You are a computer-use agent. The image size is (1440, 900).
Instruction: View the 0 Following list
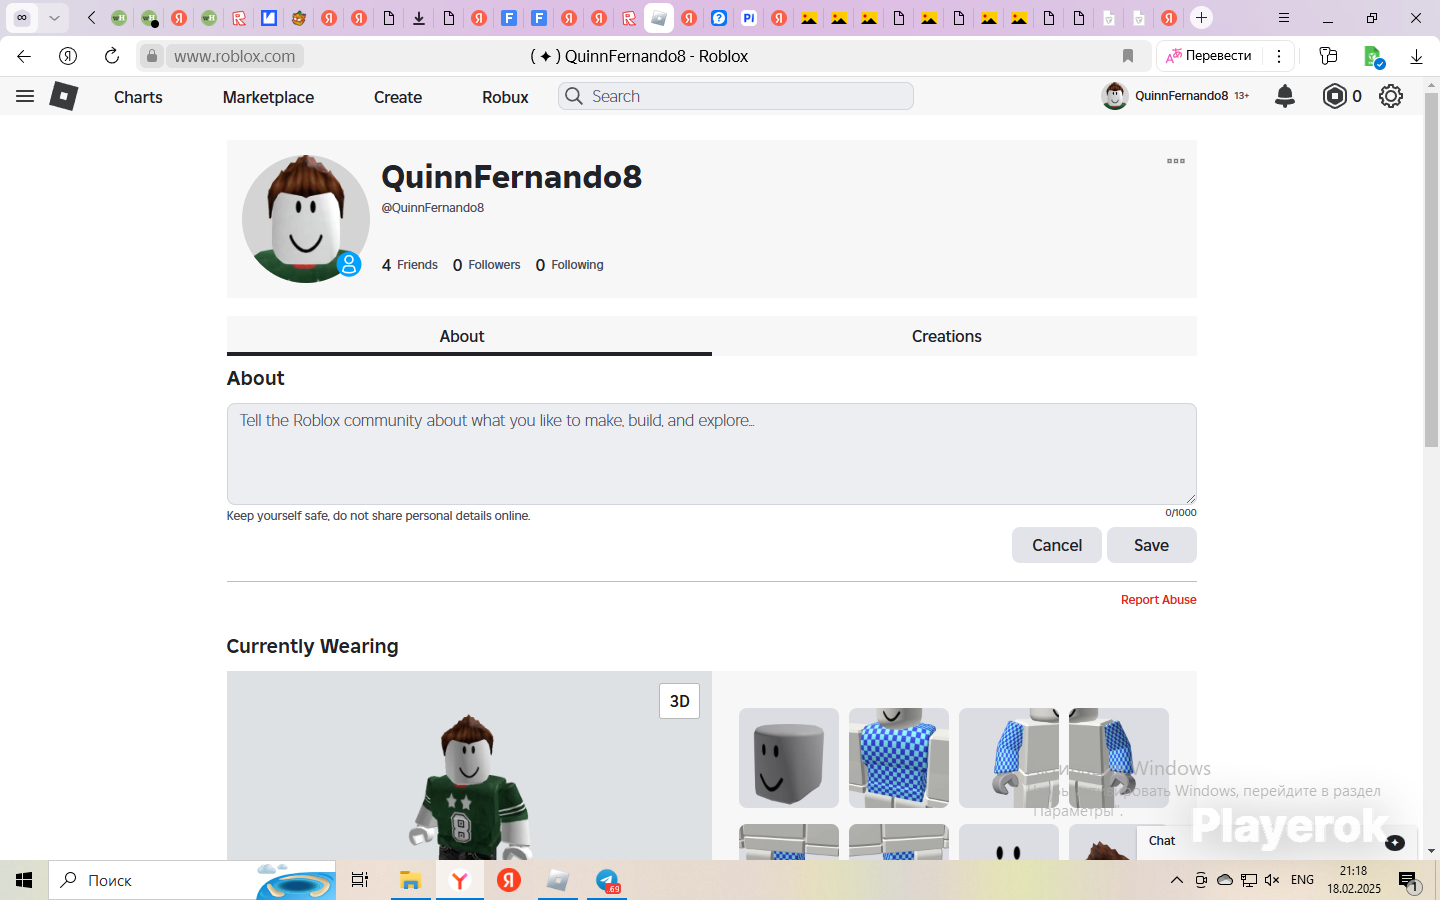point(570,265)
